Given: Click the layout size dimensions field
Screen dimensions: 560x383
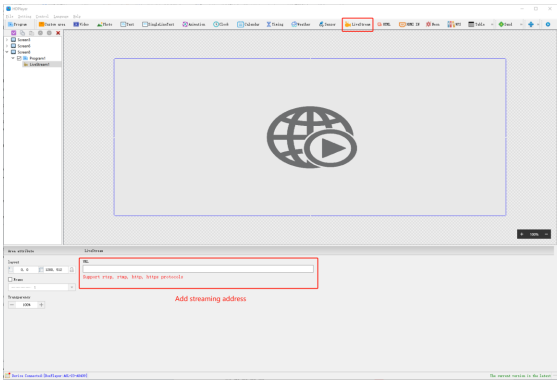Looking at the screenshot, I should [x=54, y=270].
